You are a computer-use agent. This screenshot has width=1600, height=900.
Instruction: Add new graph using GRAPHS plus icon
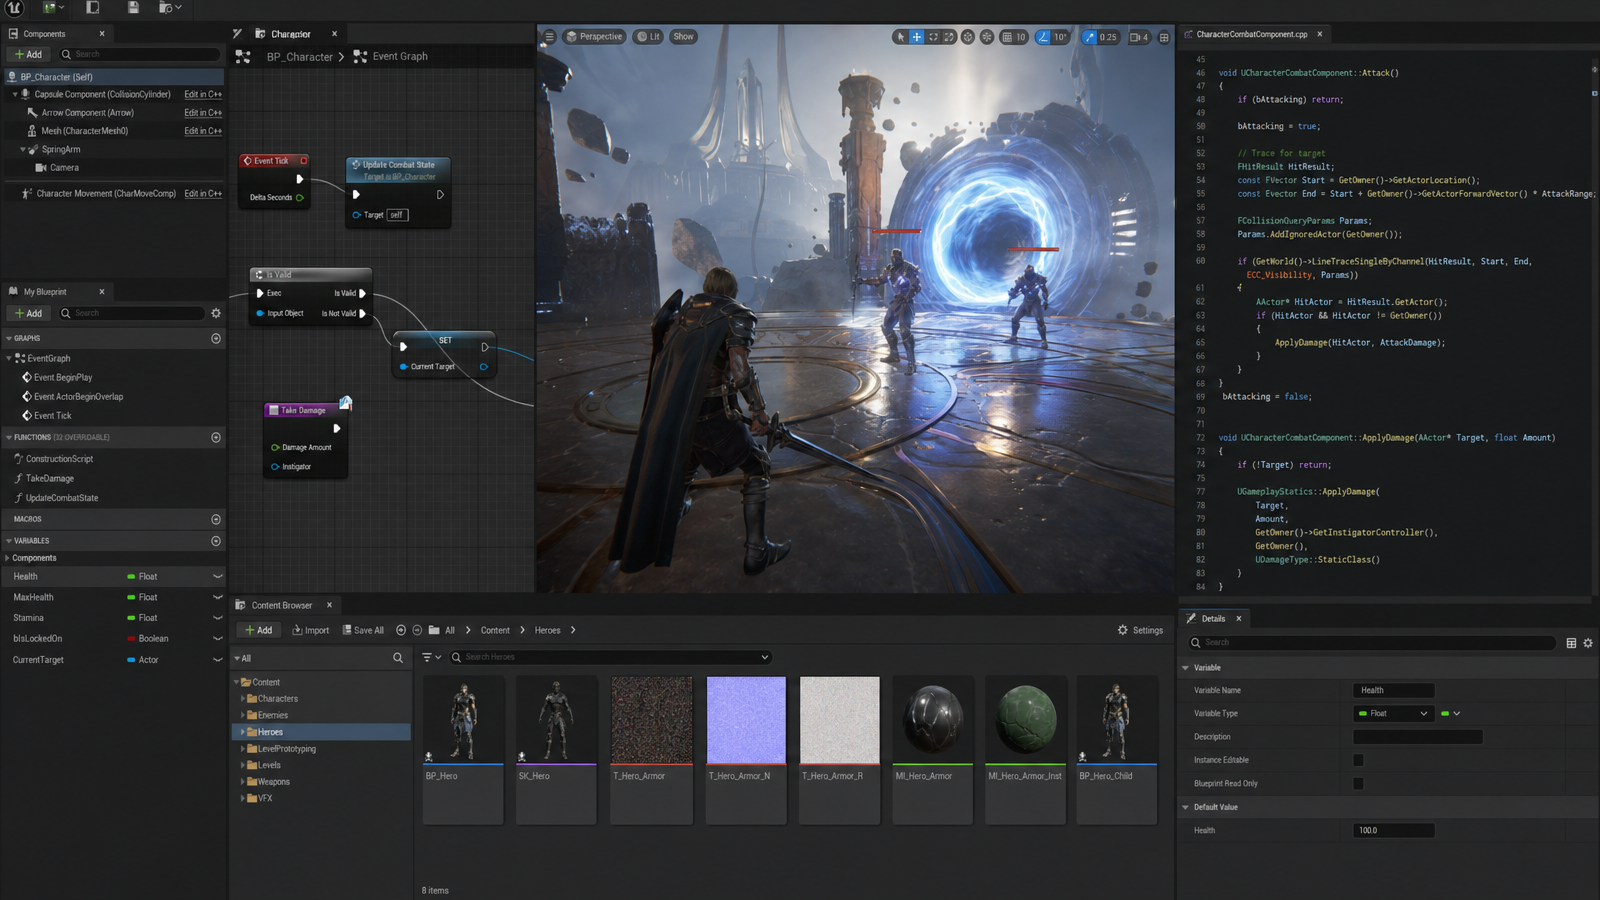(x=216, y=339)
